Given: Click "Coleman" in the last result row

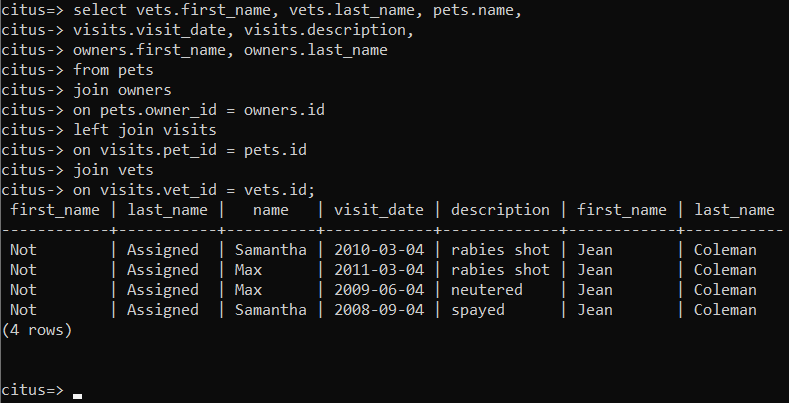Looking at the screenshot, I should coord(725,310).
